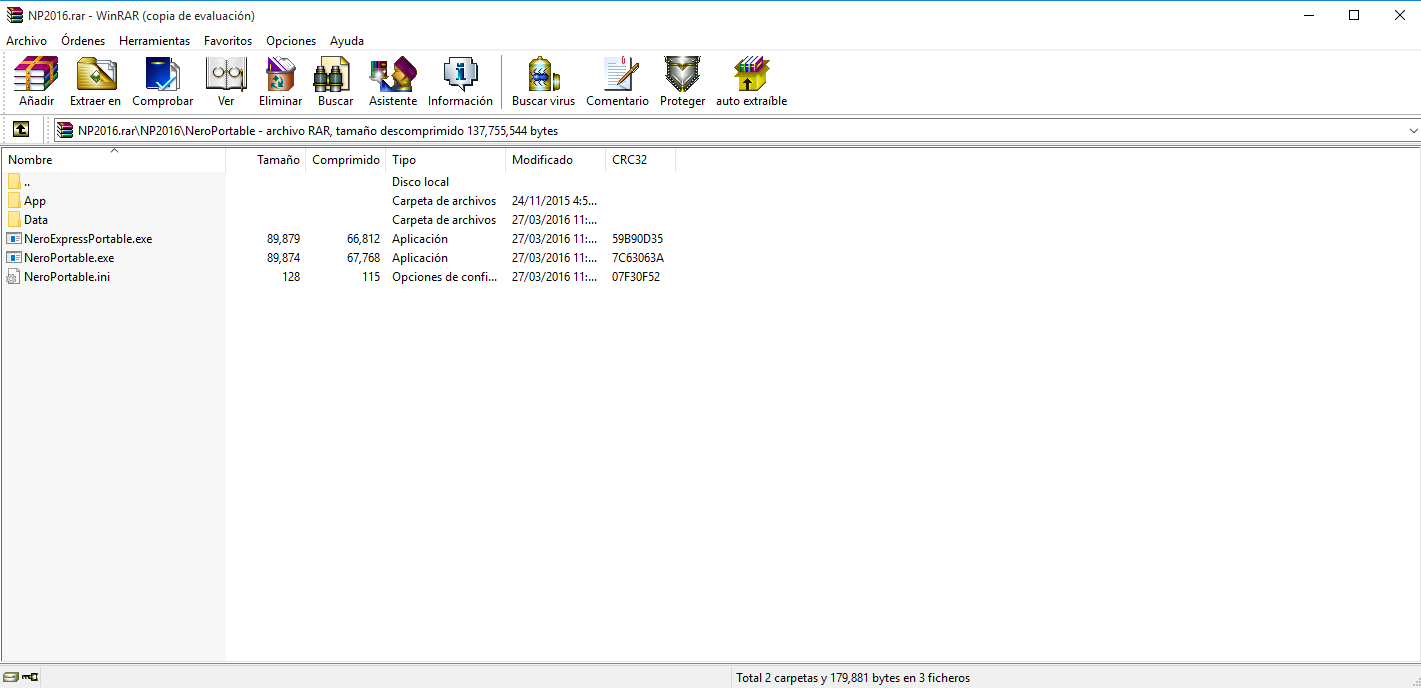Maximize the WinRAR window
This screenshot has height=688, width=1421.
coord(1354,15)
